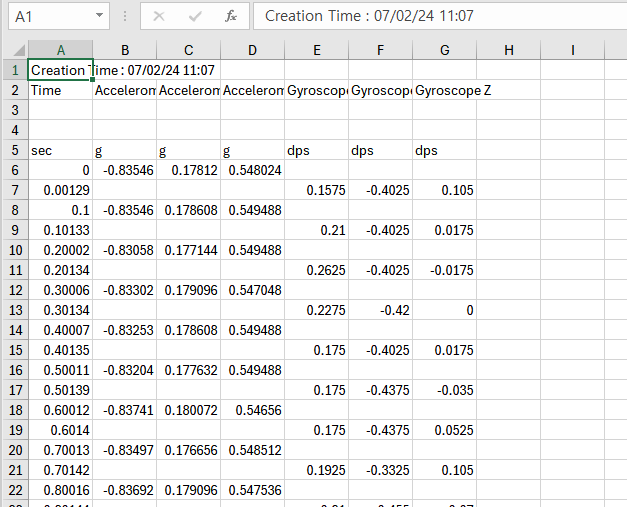Click the dps cell in column G
Screen dimensions: 627x507
pyautogui.click(x=445, y=150)
